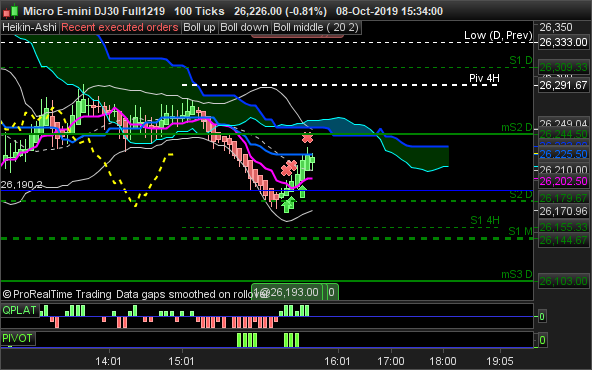Select the S1 M line label

click(x=520, y=231)
